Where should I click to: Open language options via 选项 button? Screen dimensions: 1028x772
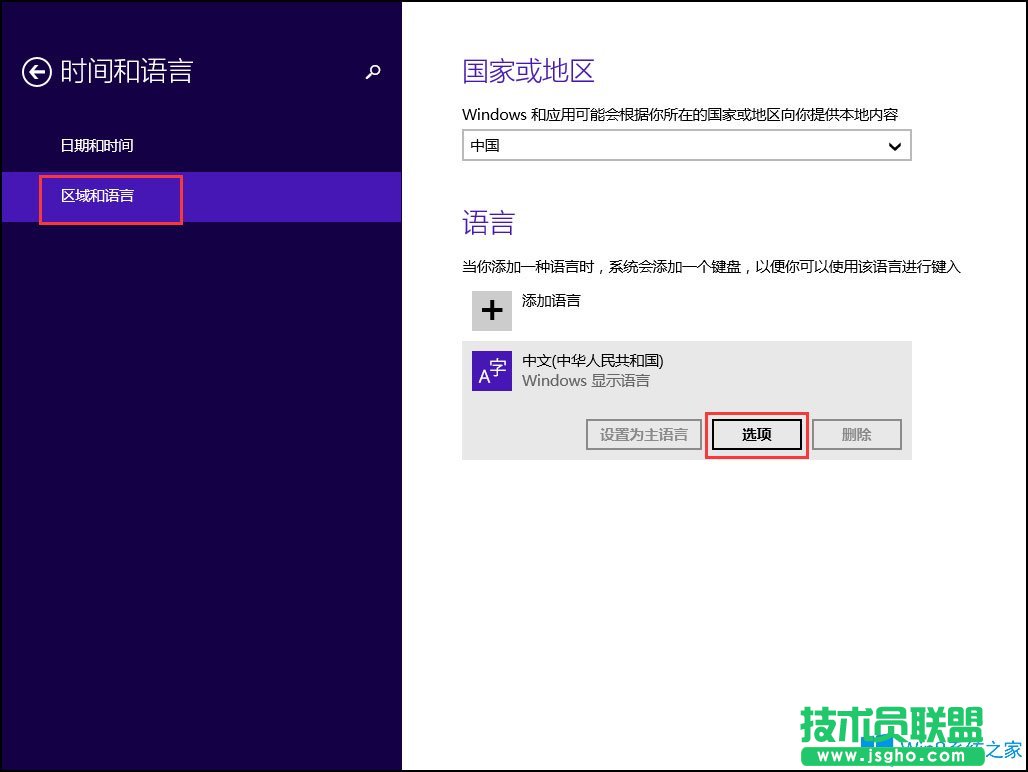756,434
